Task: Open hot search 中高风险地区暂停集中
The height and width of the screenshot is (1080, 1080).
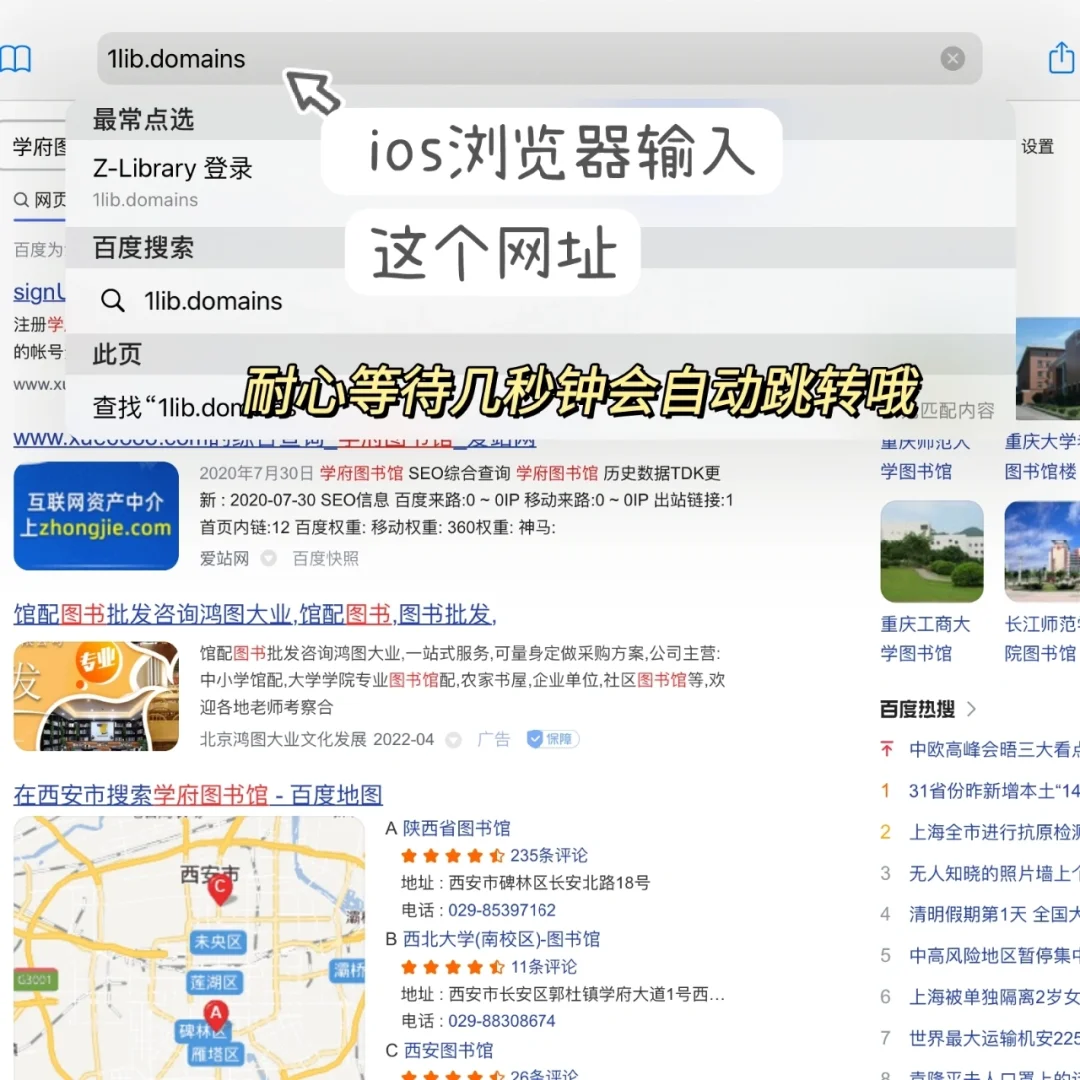Action: (994, 955)
